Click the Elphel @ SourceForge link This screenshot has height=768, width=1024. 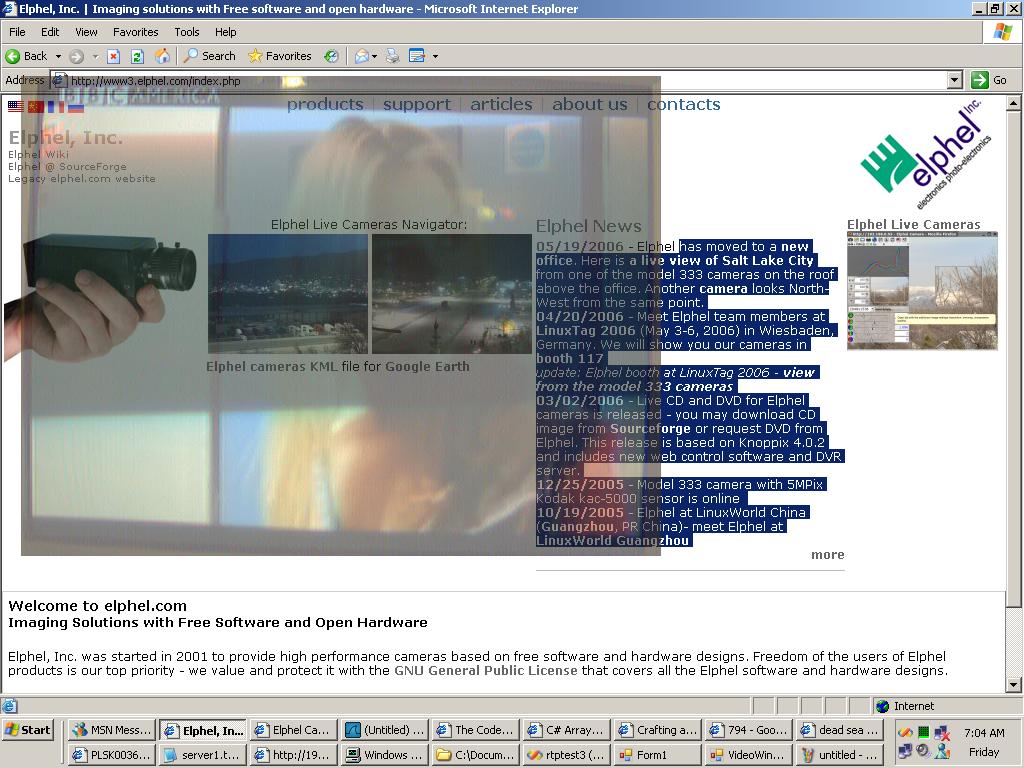point(67,167)
